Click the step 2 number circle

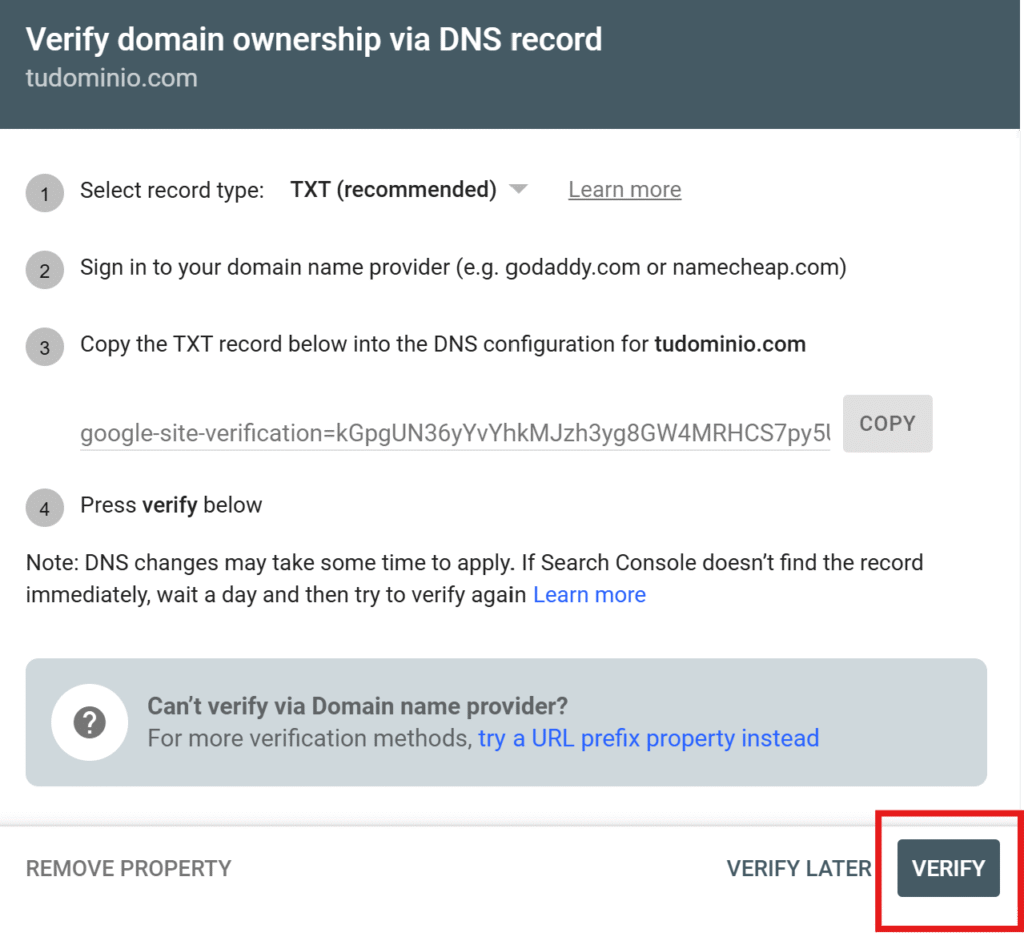pos(44,270)
